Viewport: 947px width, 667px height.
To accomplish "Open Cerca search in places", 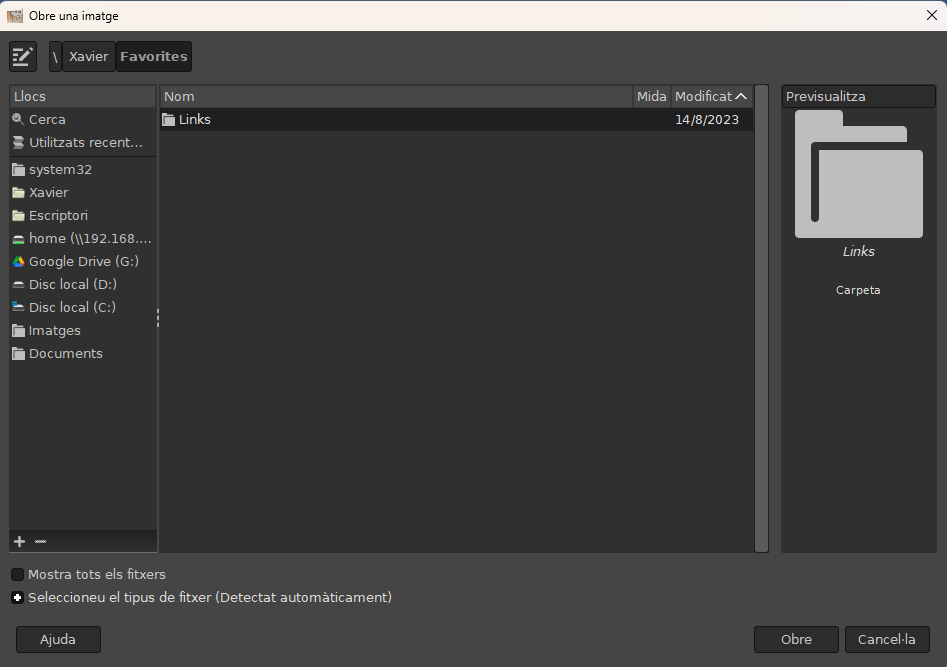I will click(x=83, y=120).
